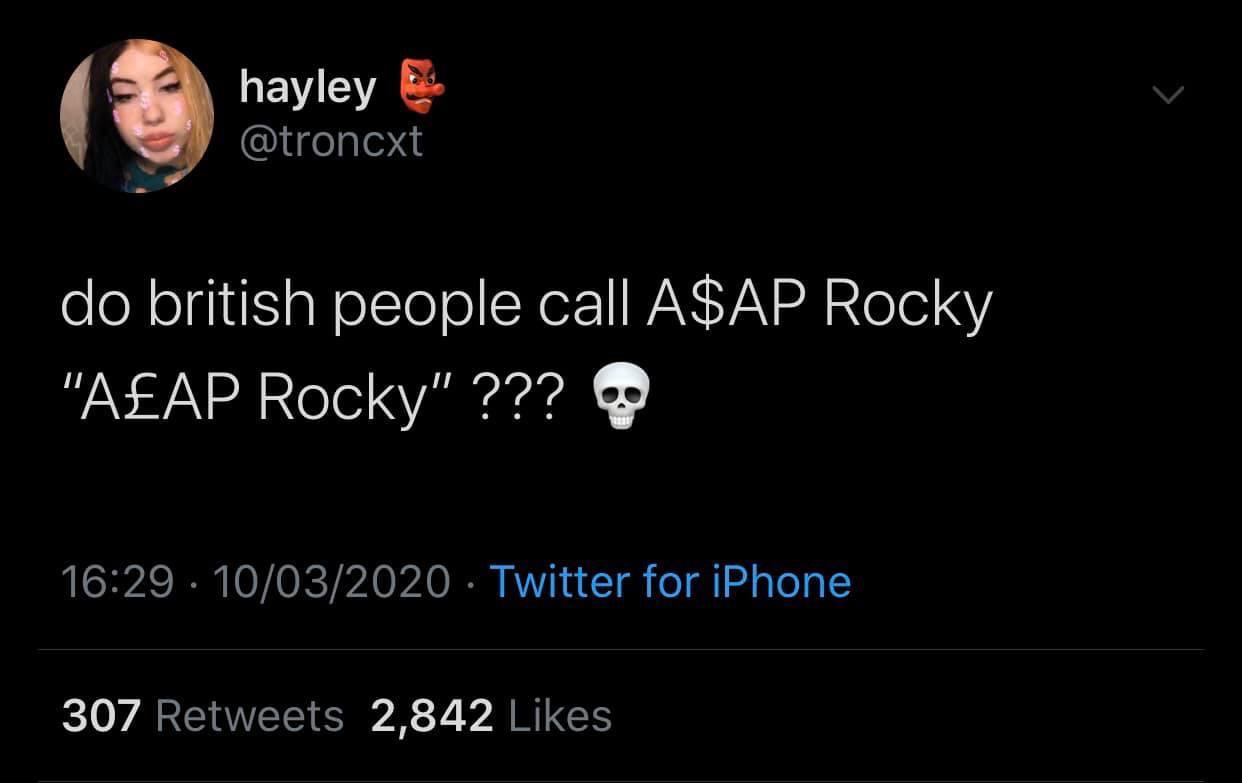Click the 307 retweet count
The image size is (1242, 783).
(x=101, y=716)
